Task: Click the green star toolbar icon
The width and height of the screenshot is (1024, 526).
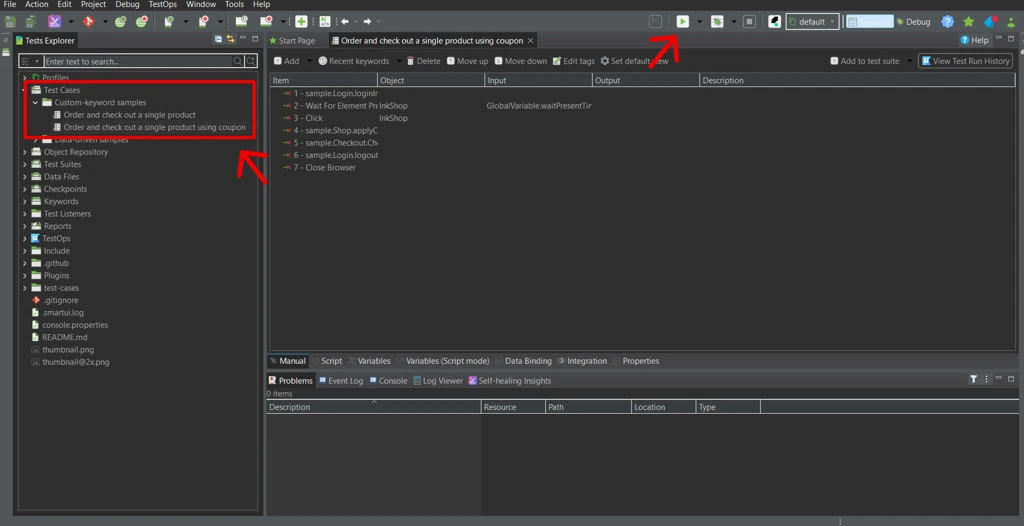Action: [968, 22]
